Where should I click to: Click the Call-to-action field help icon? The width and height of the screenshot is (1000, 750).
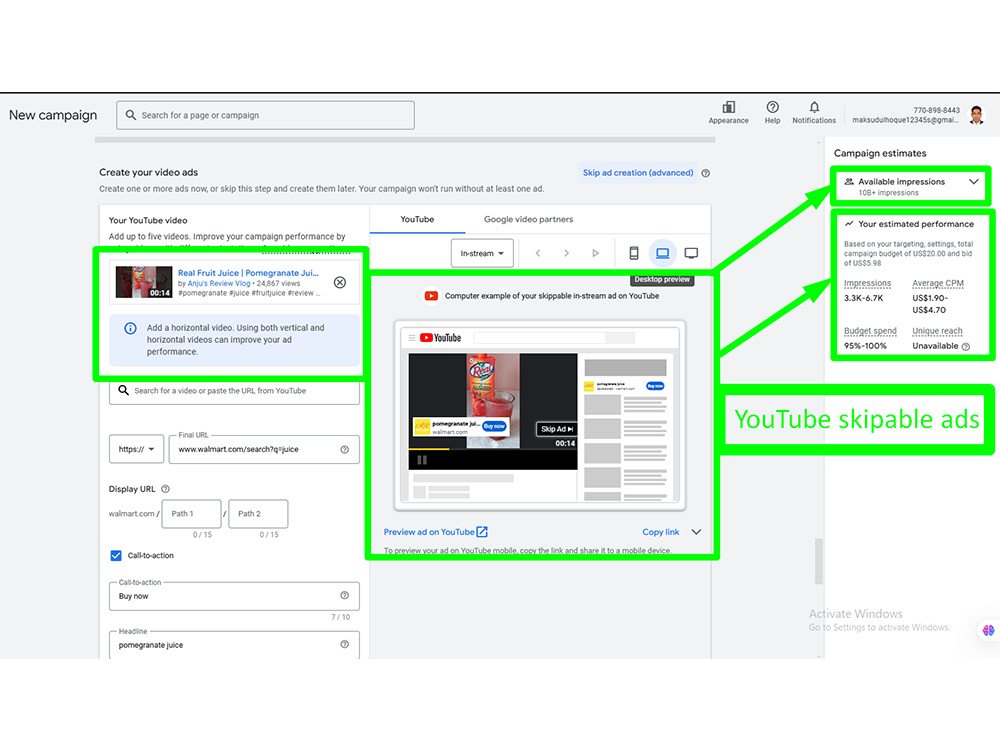coord(344,595)
